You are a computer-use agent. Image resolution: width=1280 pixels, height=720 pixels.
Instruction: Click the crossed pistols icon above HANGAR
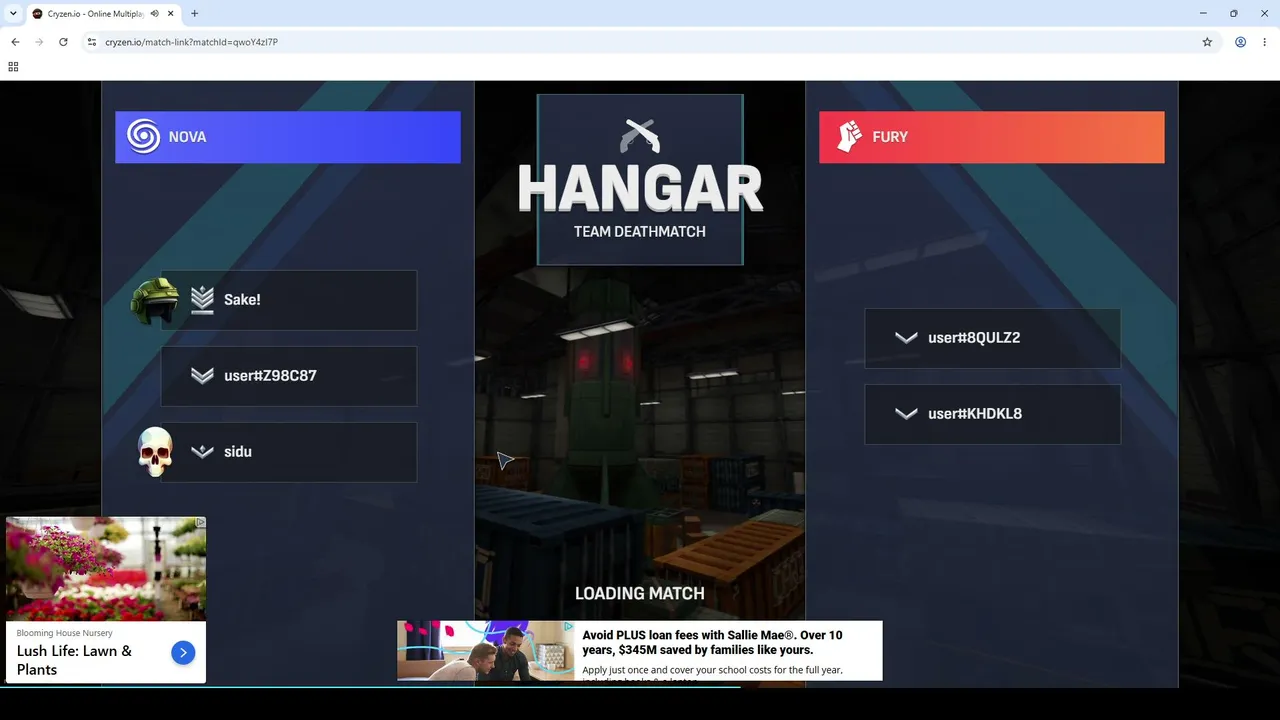[x=640, y=135]
